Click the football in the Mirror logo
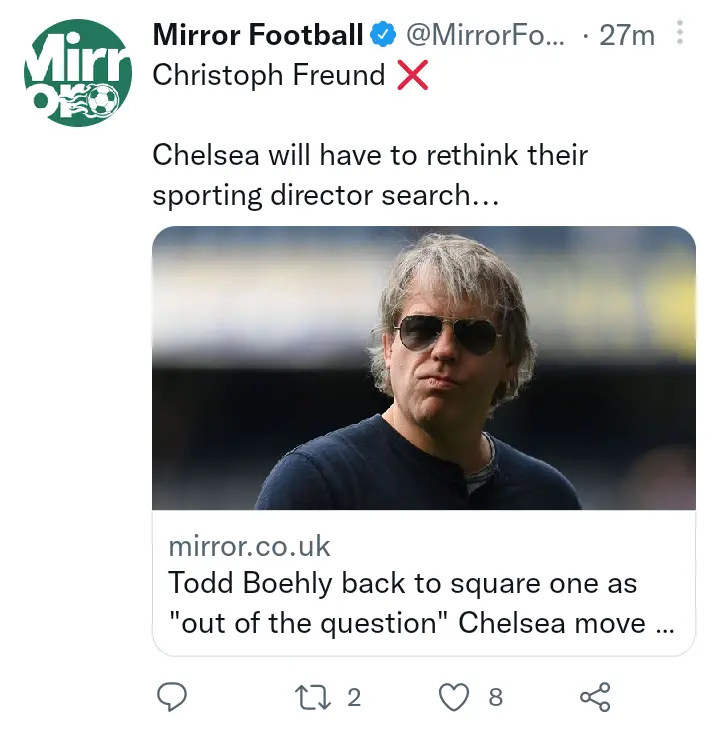This screenshot has width=720, height=733. [103, 99]
